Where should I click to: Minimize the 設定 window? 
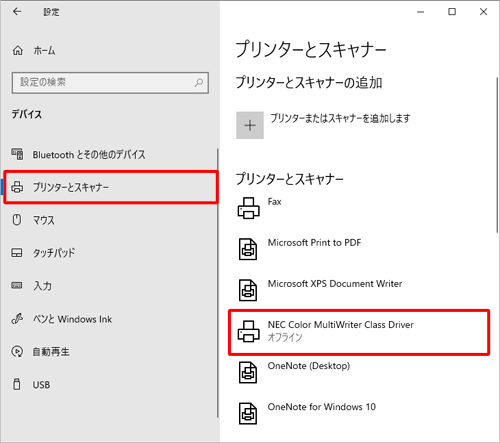click(x=421, y=12)
